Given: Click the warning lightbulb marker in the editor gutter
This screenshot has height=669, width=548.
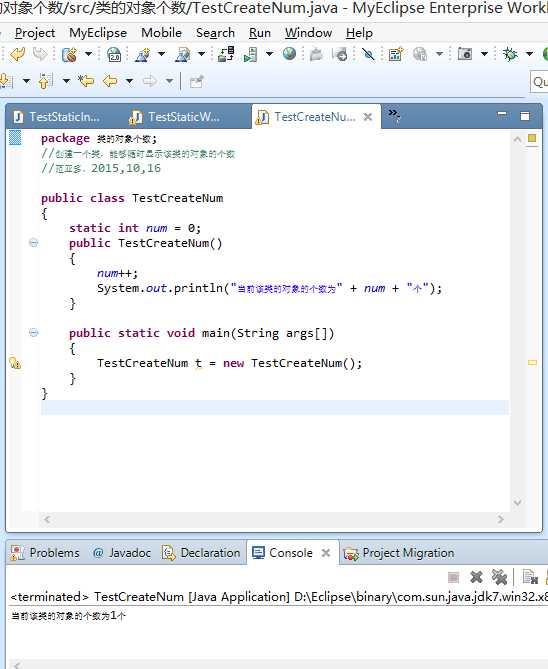Looking at the screenshot, I should tap(15, 363).
